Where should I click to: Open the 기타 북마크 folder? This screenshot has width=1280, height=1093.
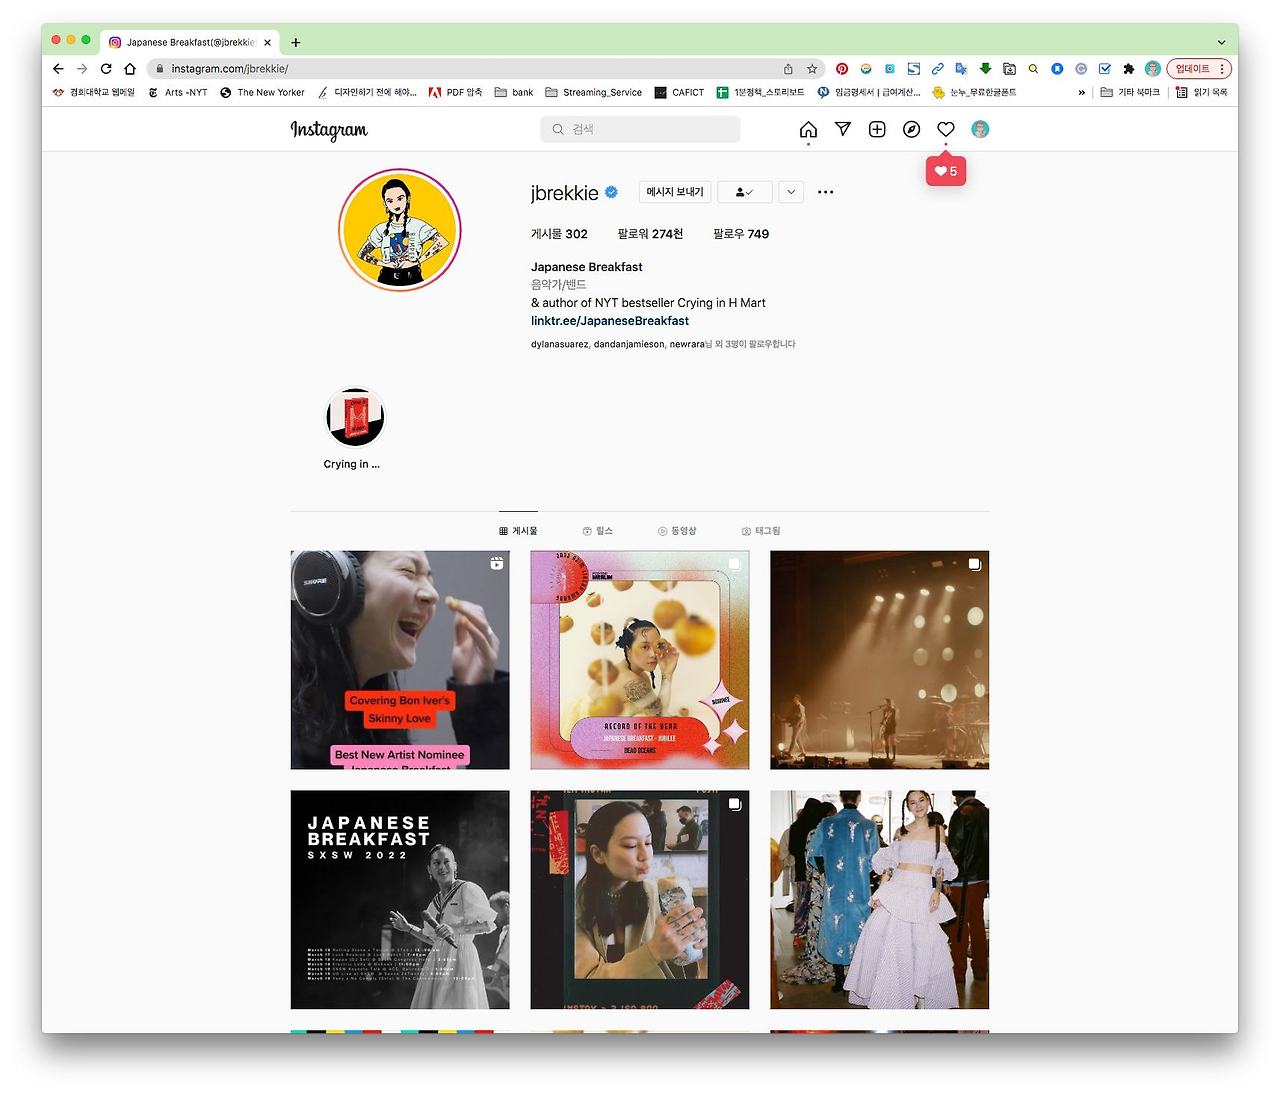point(1130,92)
